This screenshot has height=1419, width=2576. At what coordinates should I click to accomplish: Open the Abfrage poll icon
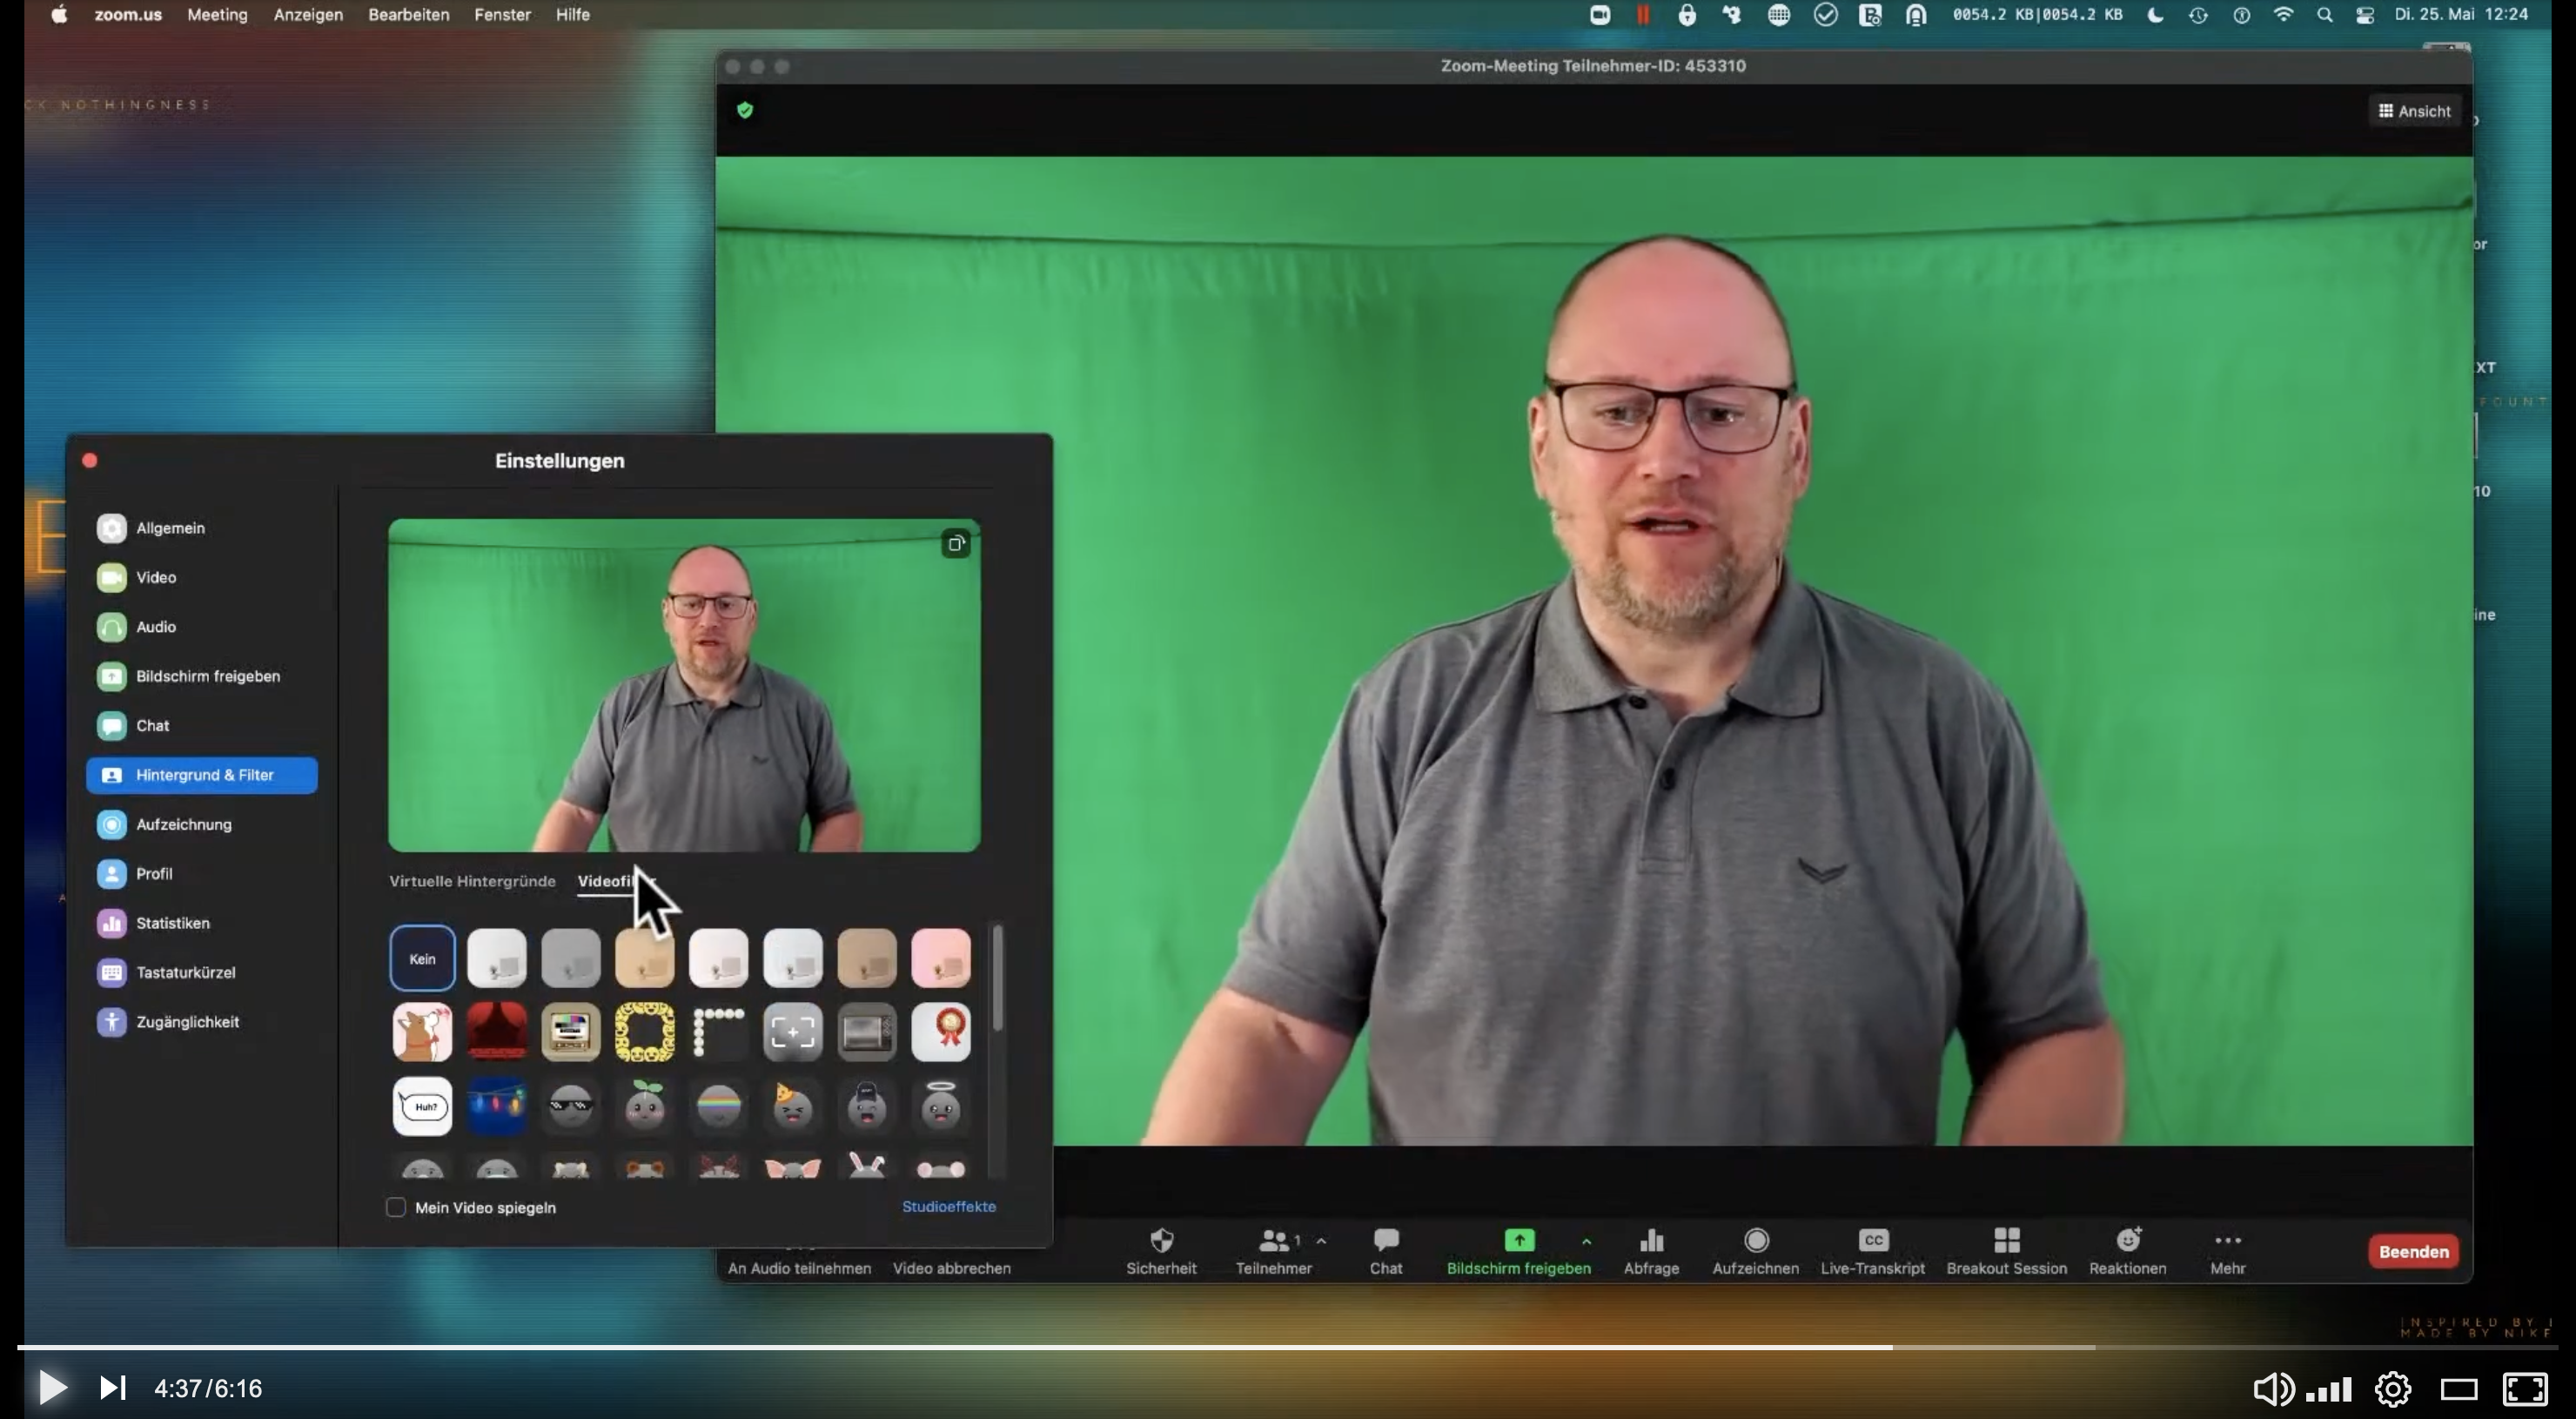[x=1651, y=1241]
